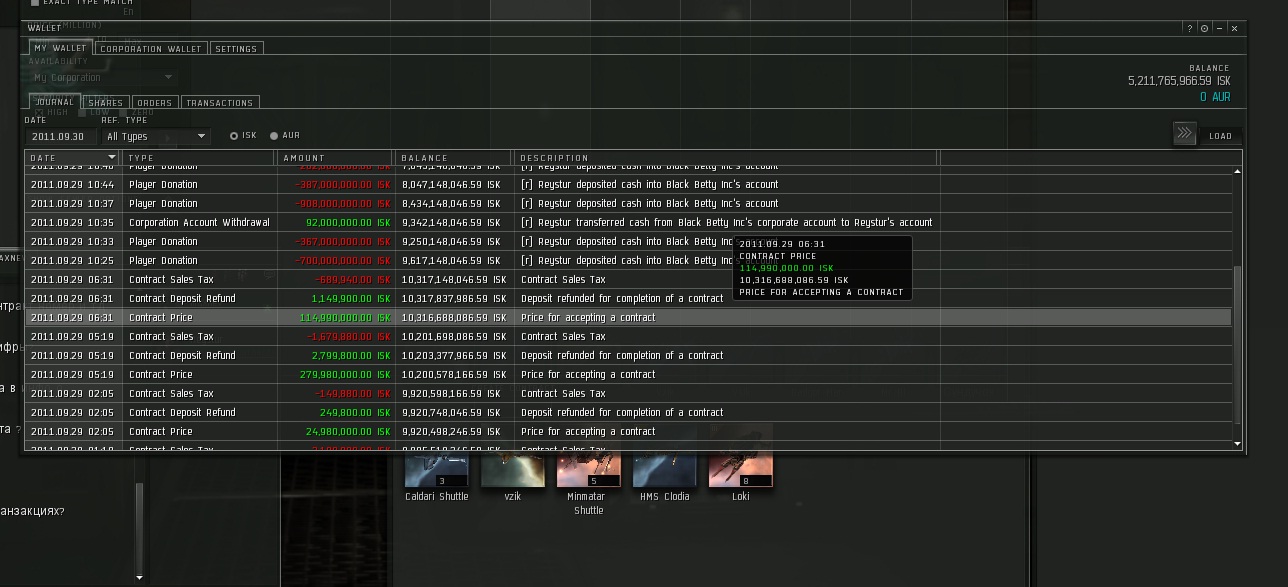Open the Orders tab
Screen dimensions: 1288x587
tap(155, 102)
